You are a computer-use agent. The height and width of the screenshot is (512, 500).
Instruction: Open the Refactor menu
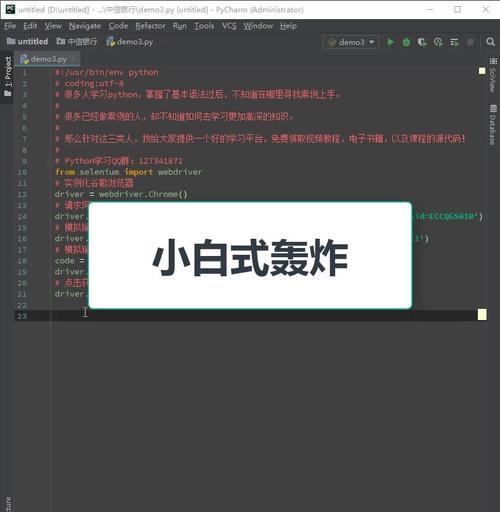pyautogui.click(x=150, y=26)
